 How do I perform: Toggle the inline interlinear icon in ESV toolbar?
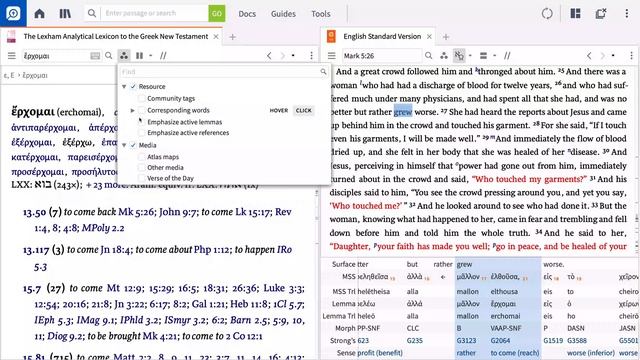[x=459, y=56]
